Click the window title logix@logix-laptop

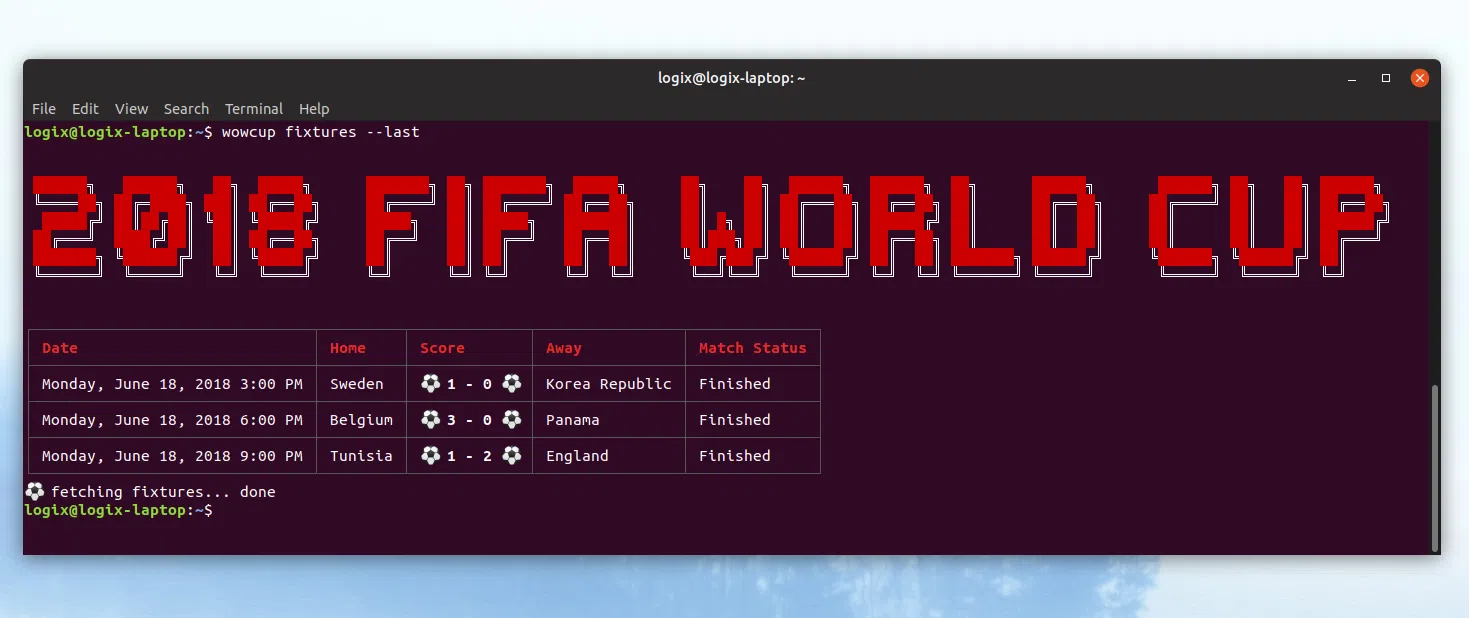coord(732,78)
